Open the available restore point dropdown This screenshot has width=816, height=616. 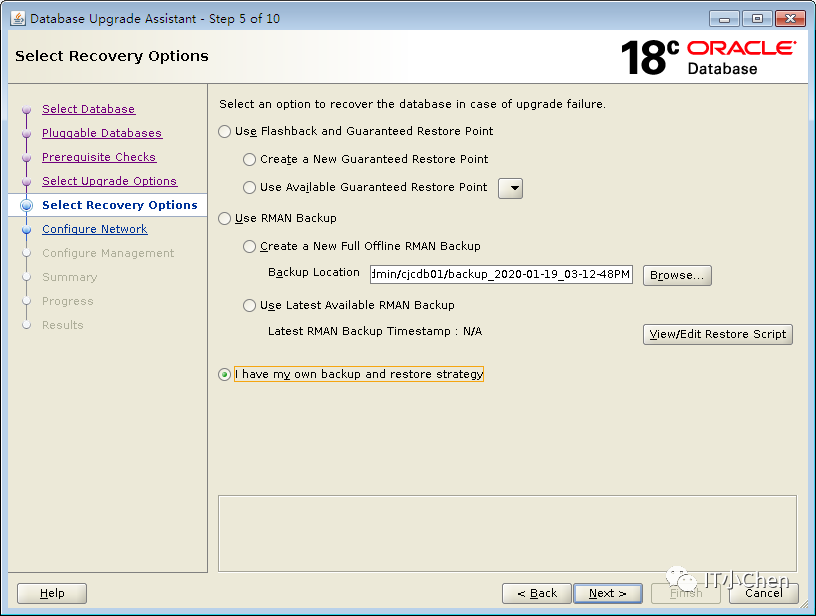coord(511,188)
